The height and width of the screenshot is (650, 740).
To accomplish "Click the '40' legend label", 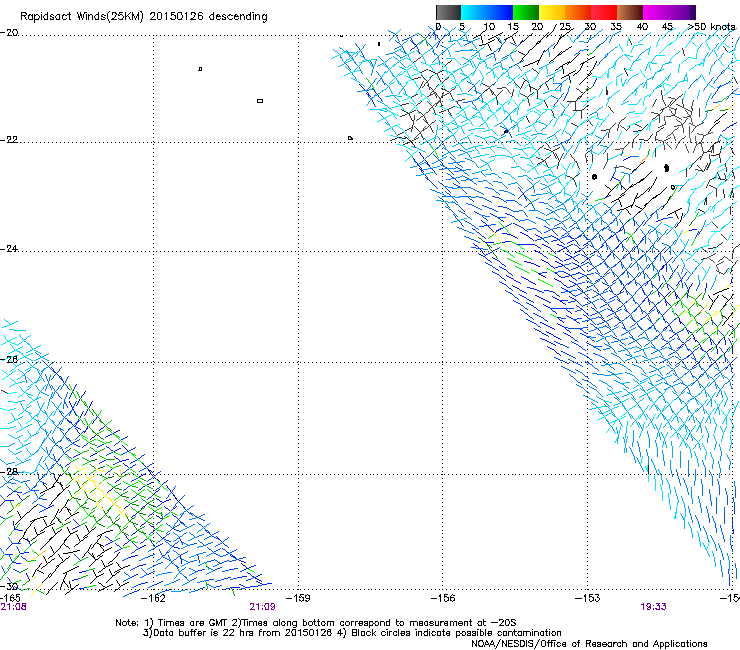I will click(642, 27).
